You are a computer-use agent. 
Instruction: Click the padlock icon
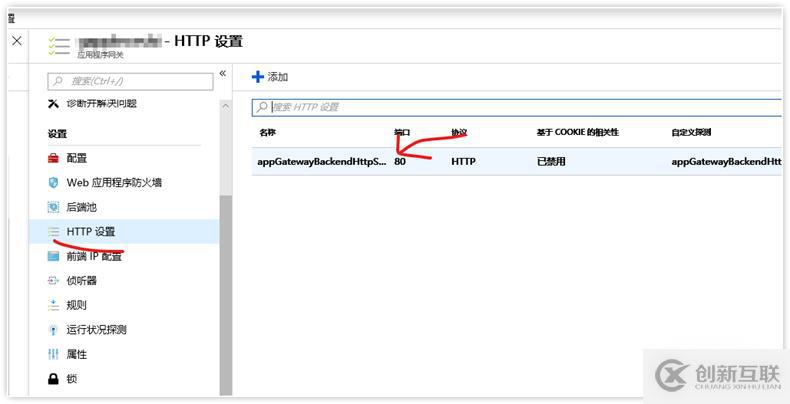pyautogui.click(x=53, y=379)
